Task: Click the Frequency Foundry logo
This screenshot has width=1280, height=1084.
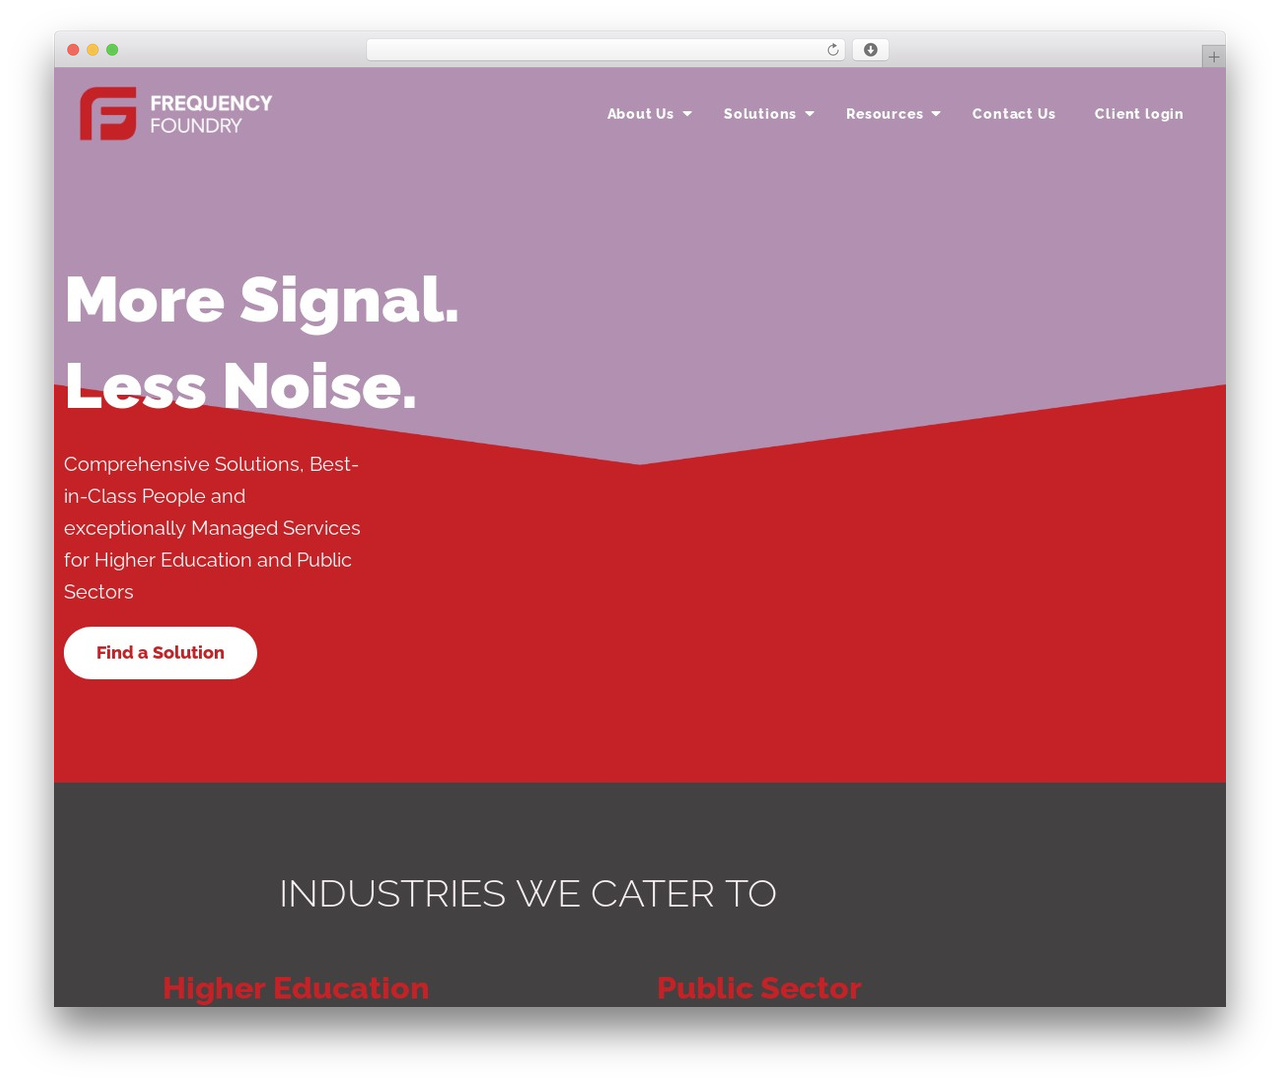Action: point(176,113)
